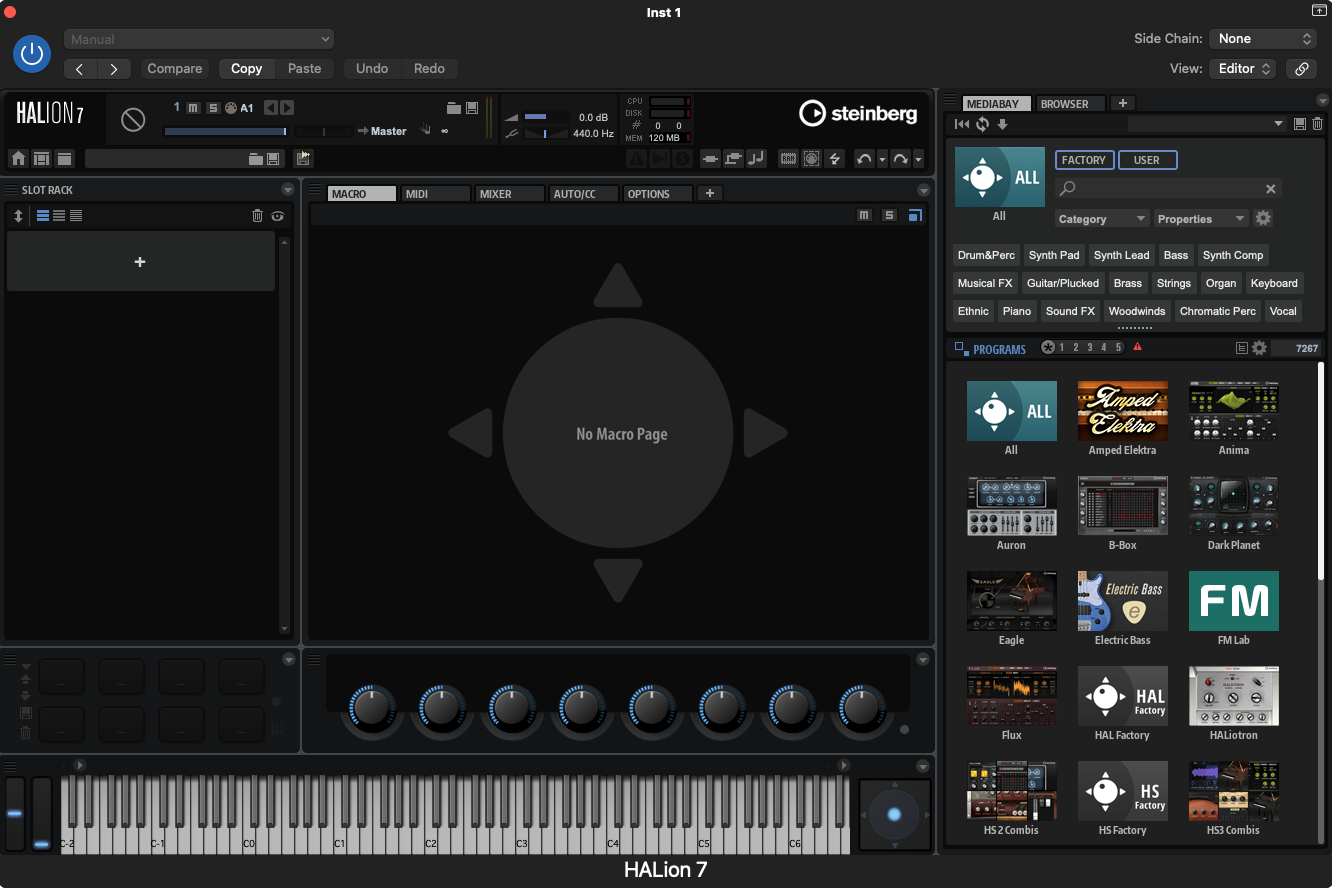Select the FM Lab instrument thumbnail
The height and width of the screenshot is (888, 1332).
(x=1233, y=601)
